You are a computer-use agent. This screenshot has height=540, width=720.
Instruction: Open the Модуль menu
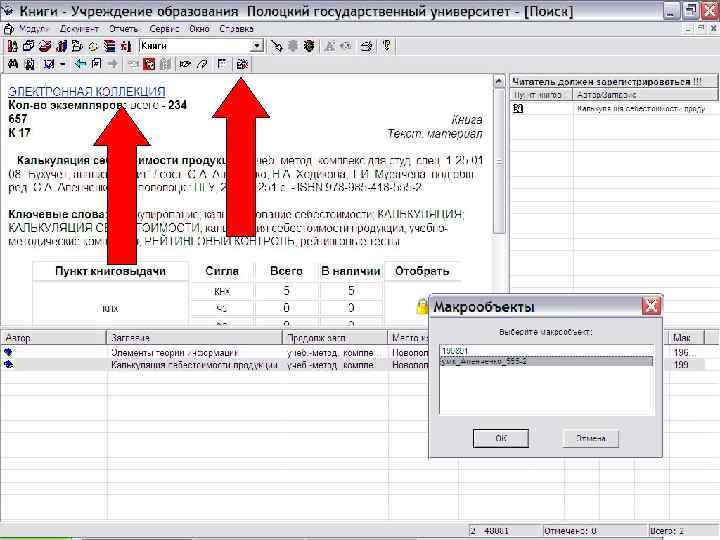pos(34,29)
